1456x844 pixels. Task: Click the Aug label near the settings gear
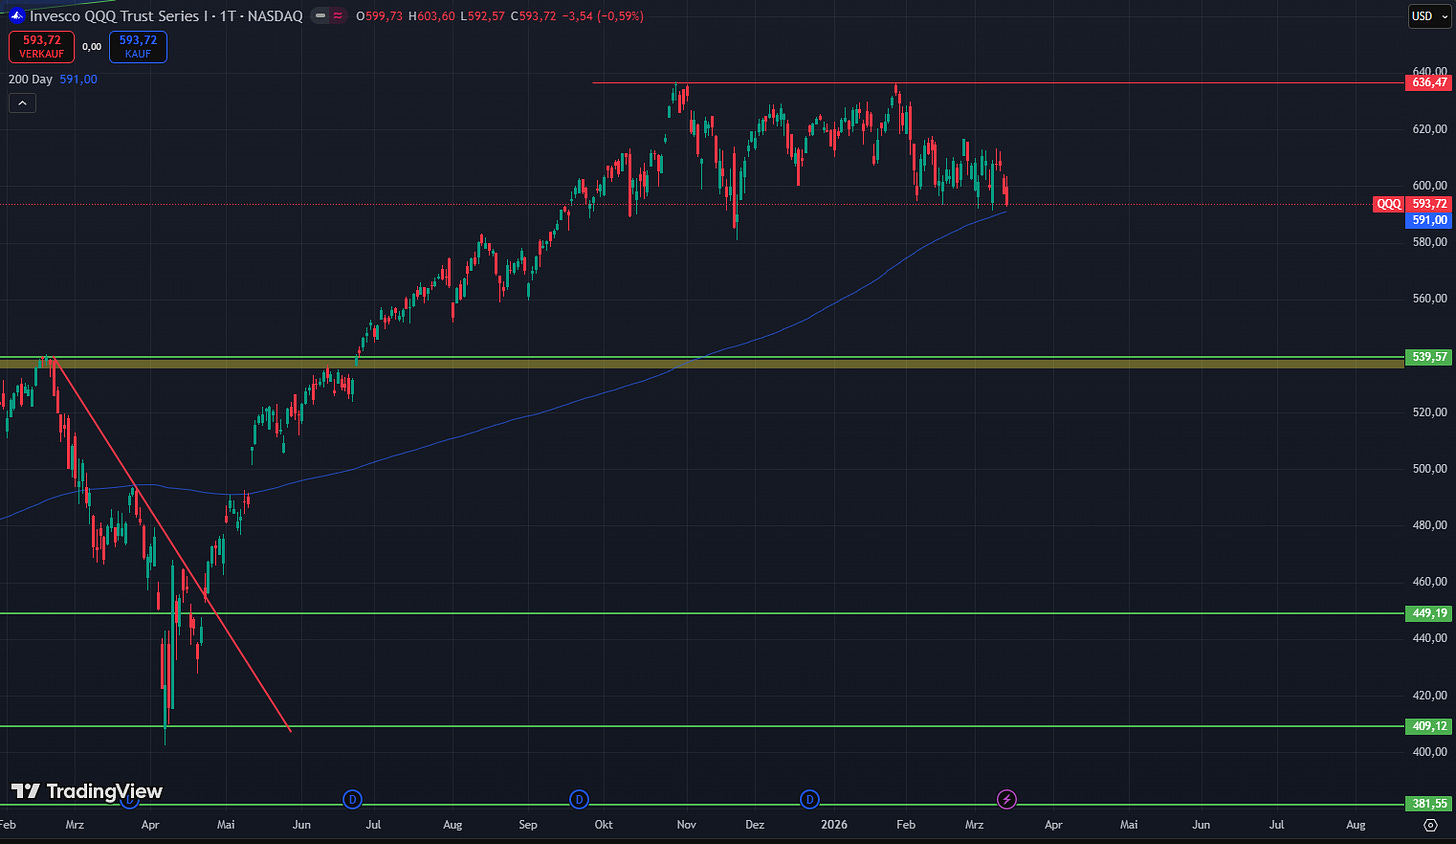[x=1356, y=825]
